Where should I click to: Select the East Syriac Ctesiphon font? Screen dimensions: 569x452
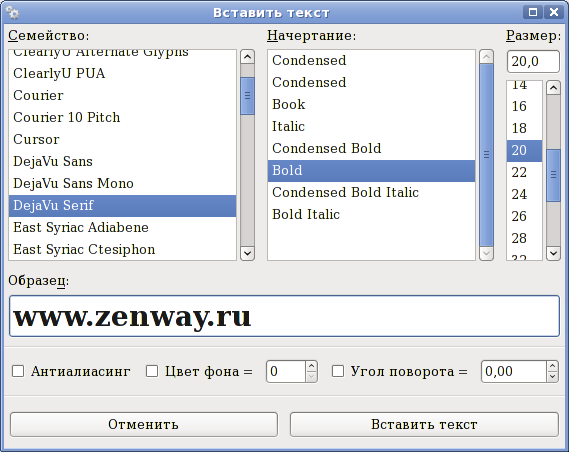tap(122, 250)
